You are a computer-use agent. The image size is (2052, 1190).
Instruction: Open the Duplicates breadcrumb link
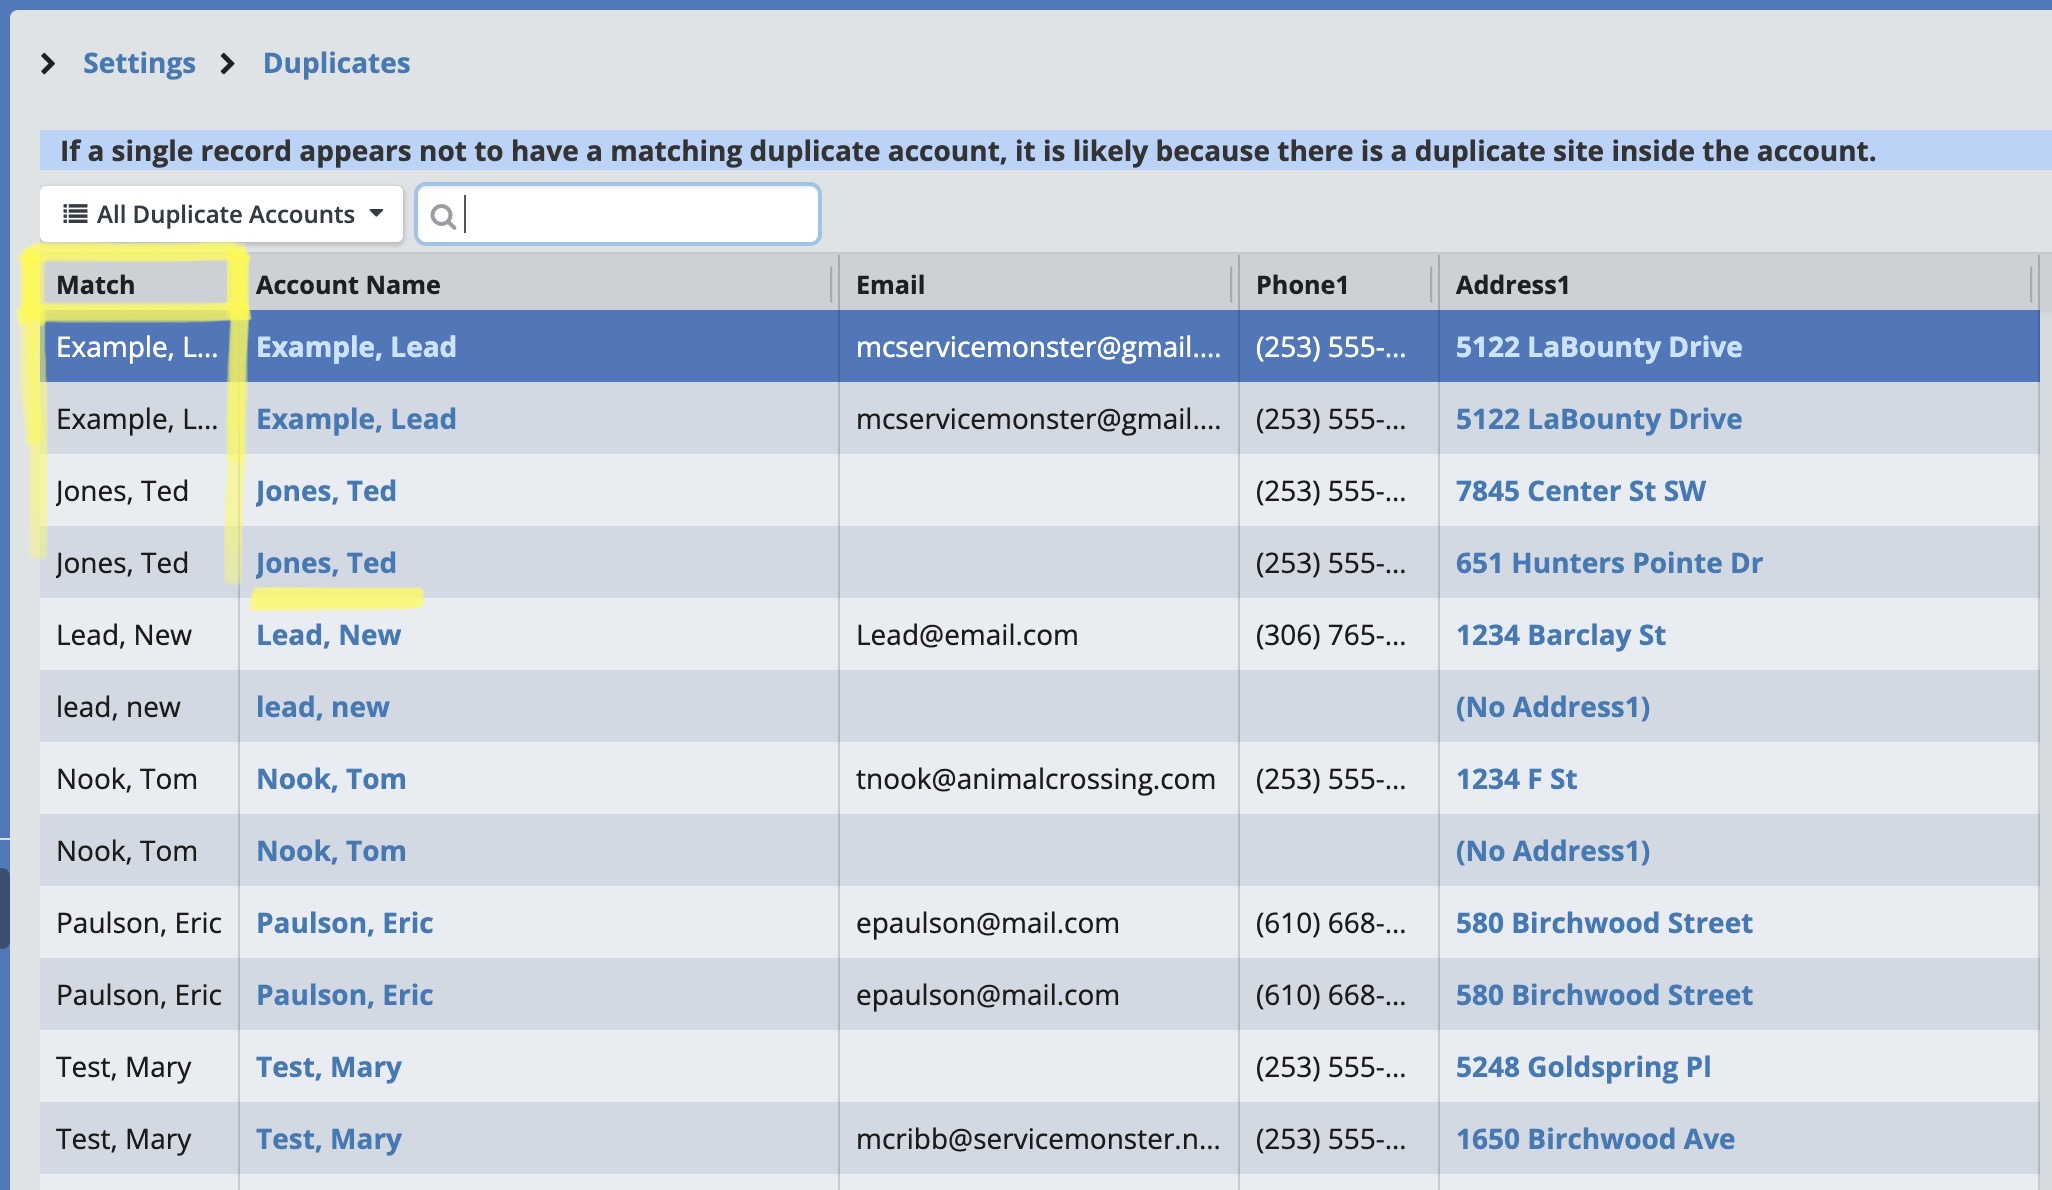click(x=336, y=63)
